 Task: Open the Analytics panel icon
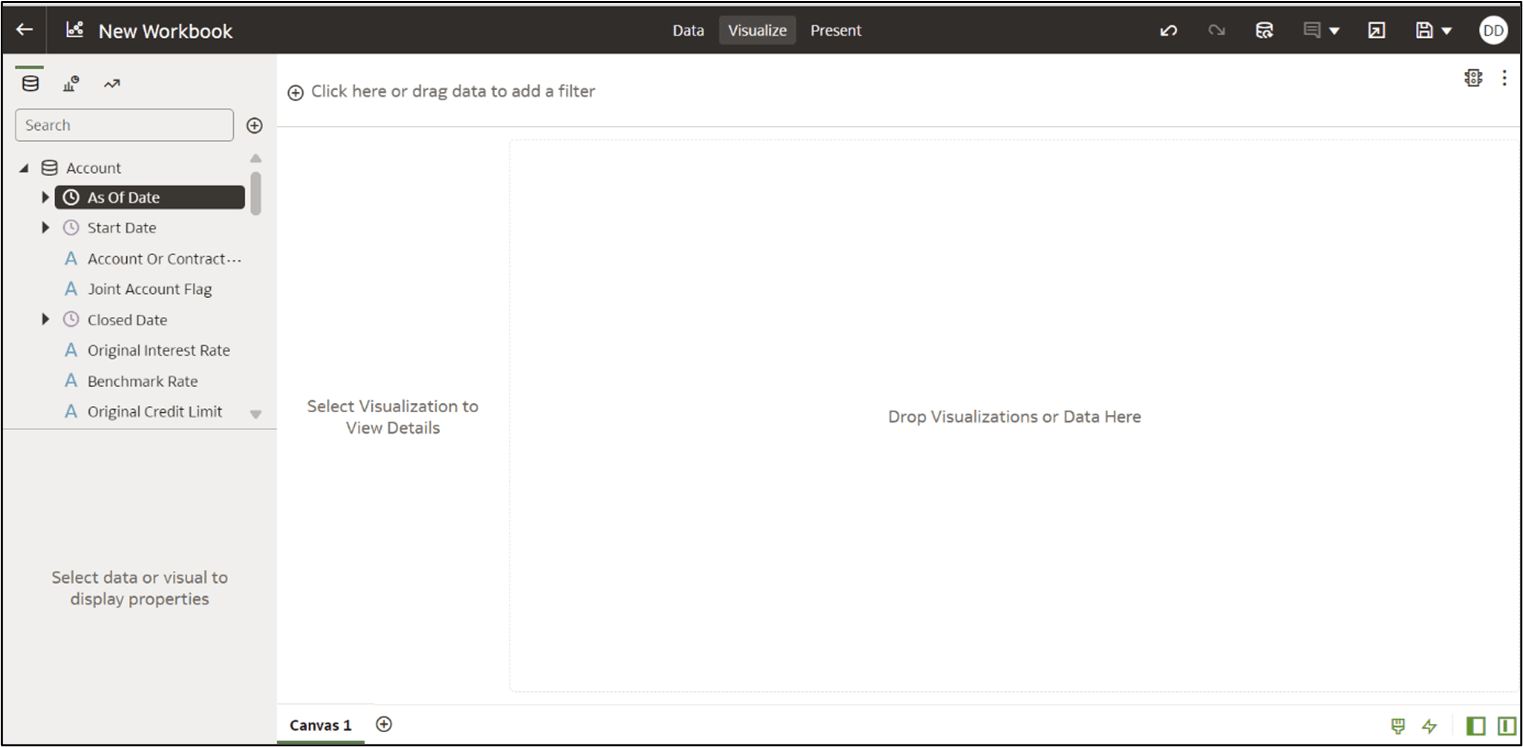[112, 83]
